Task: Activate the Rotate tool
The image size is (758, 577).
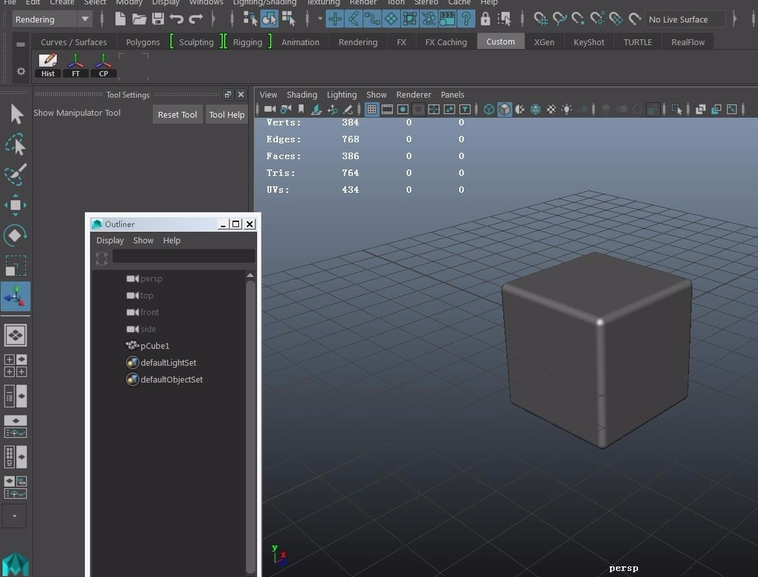Action: [16, 236]
